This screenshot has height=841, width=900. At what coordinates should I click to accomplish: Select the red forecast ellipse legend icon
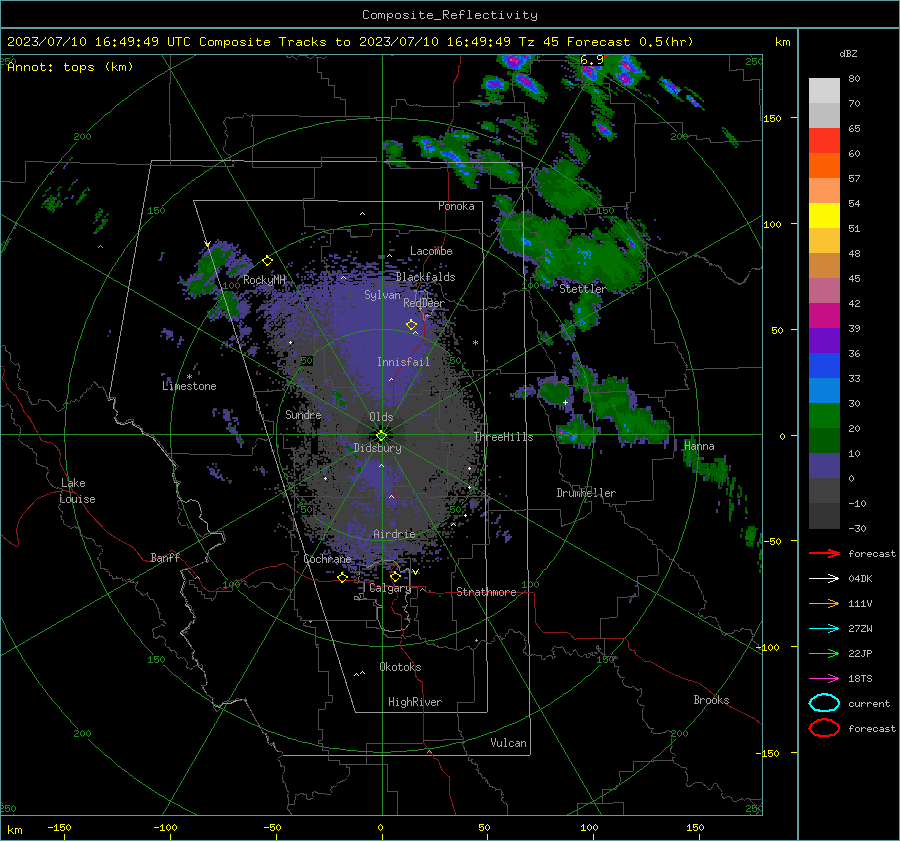click(824, 728)
